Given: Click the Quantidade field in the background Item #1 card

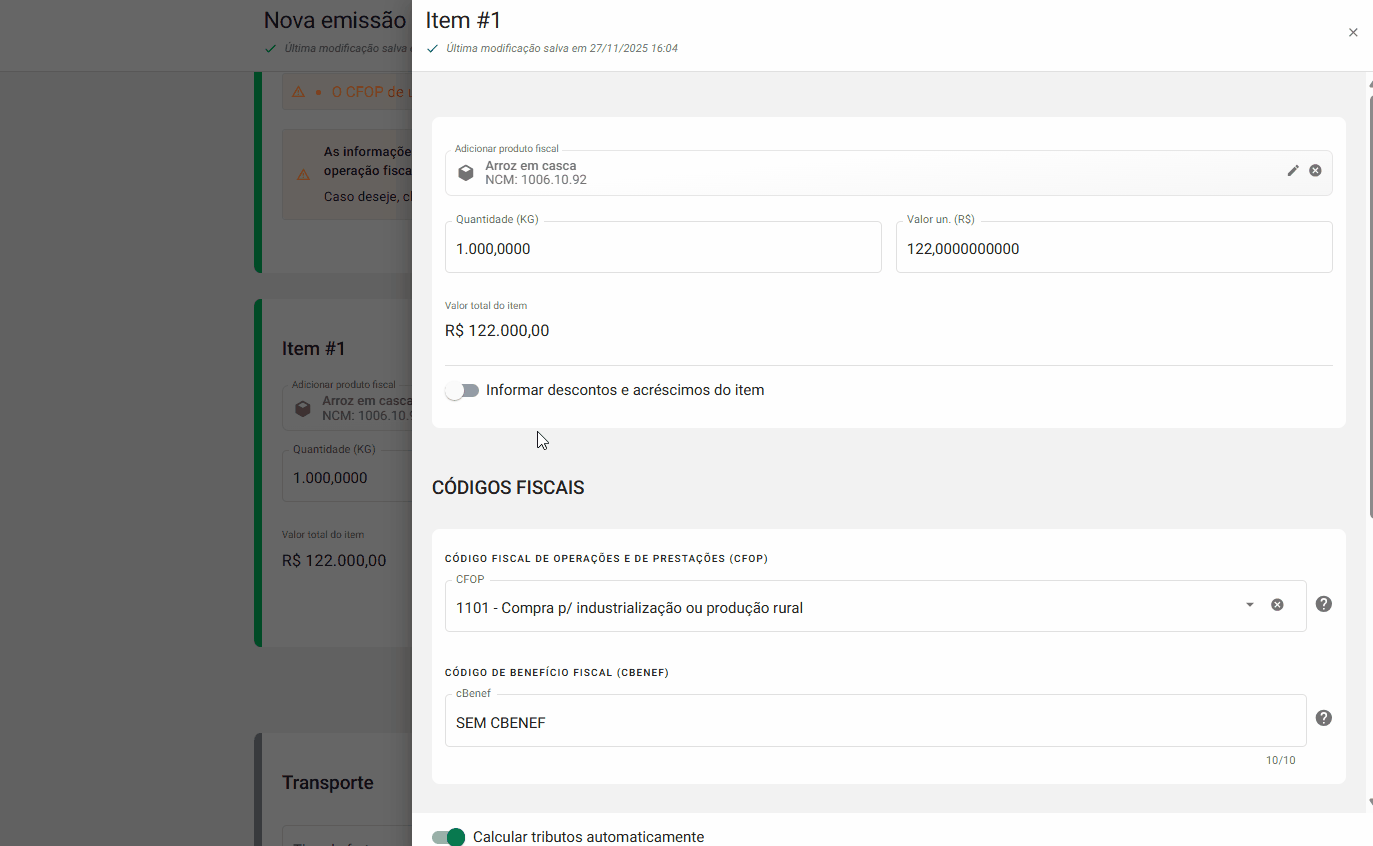Looking at the screenshot, I should coord(345,478).
